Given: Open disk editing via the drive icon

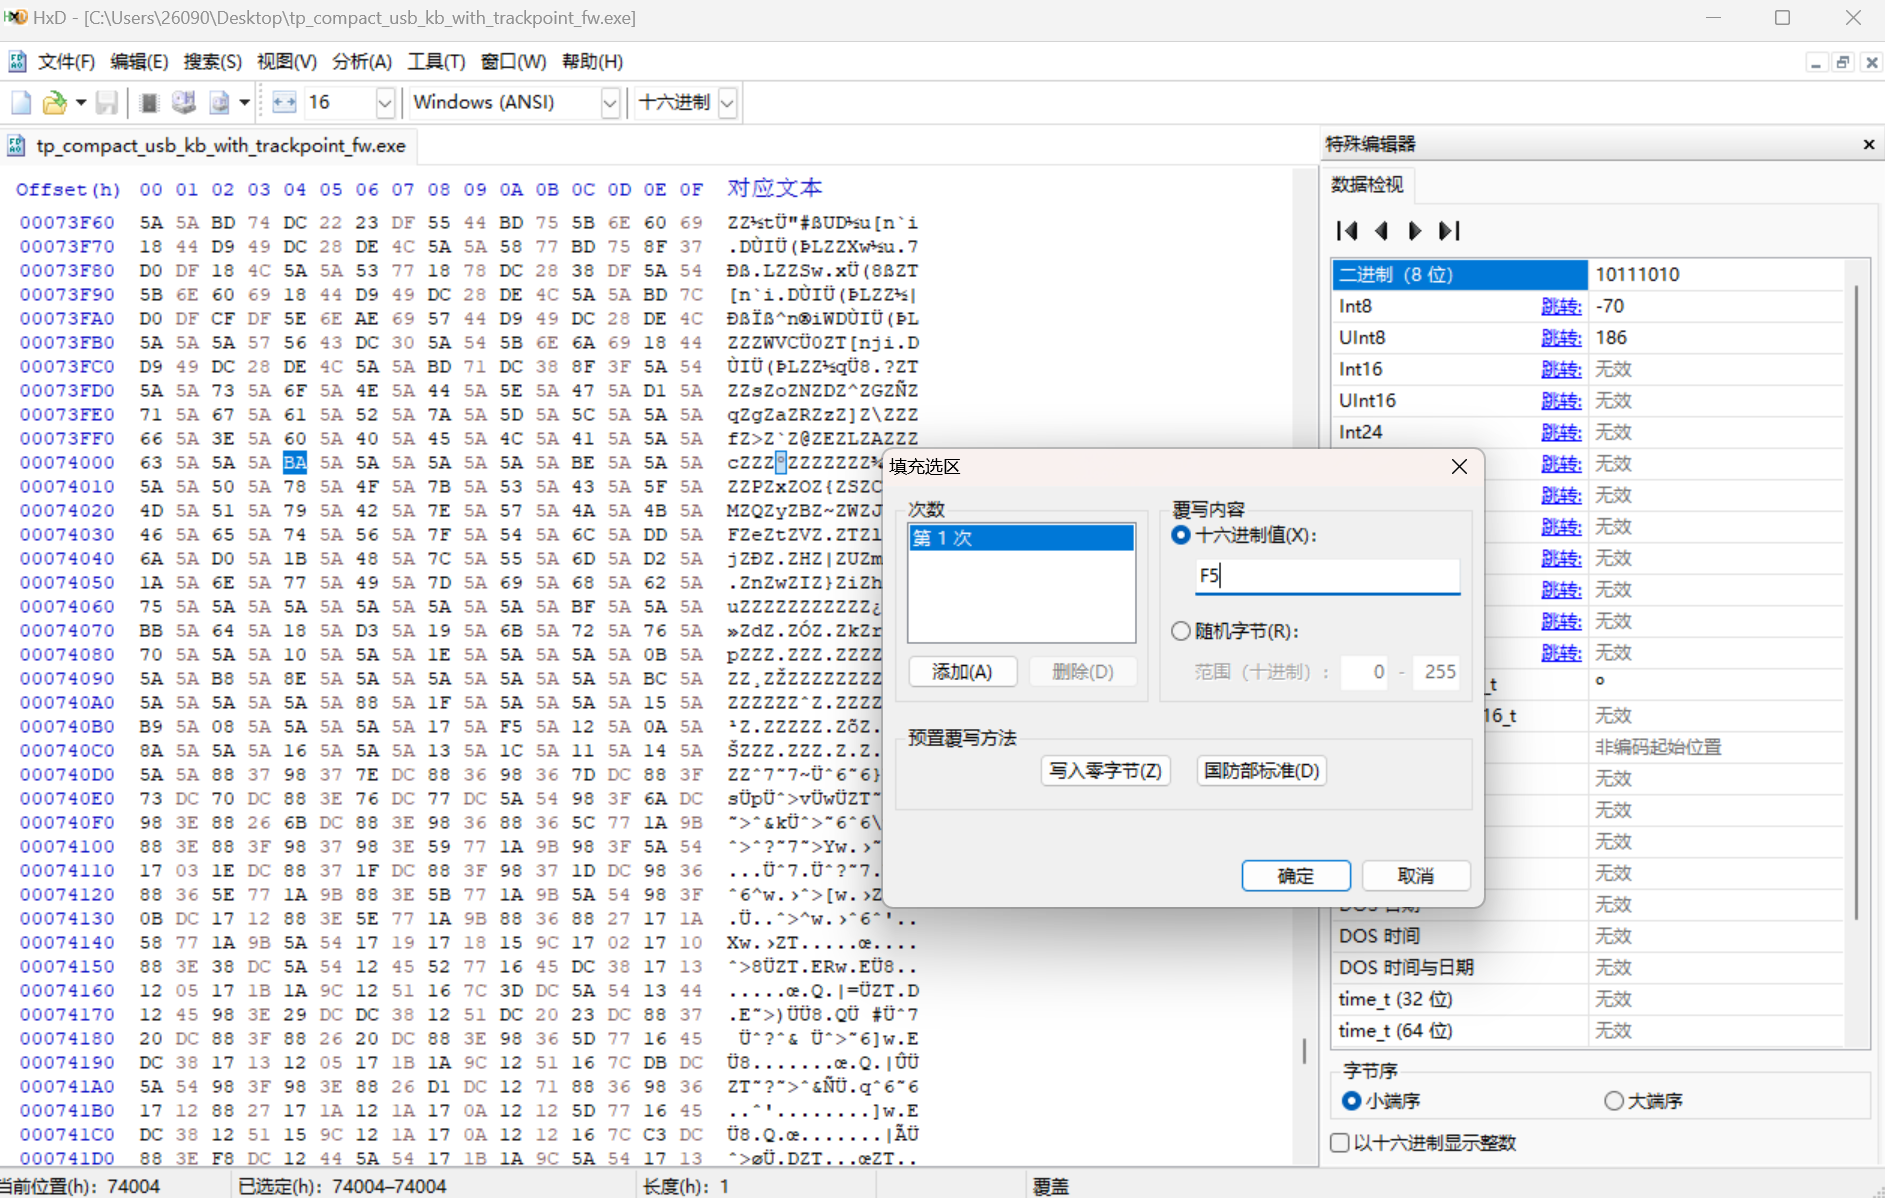Looking at the screenshot, I should [183, 102].
